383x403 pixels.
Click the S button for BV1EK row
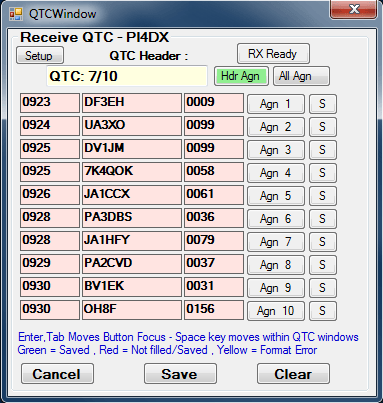click(x=323, y=288)
